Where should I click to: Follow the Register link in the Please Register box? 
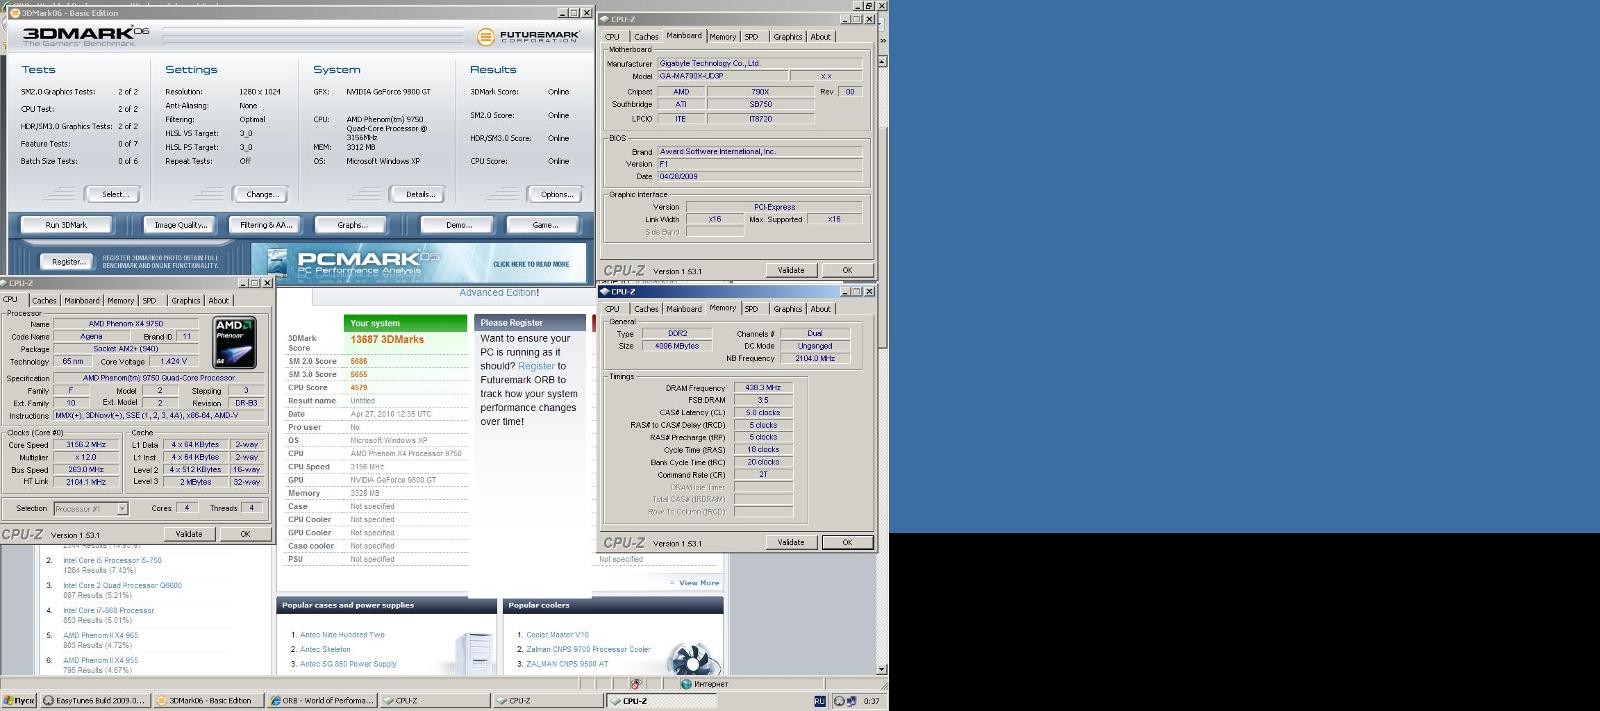536,366
